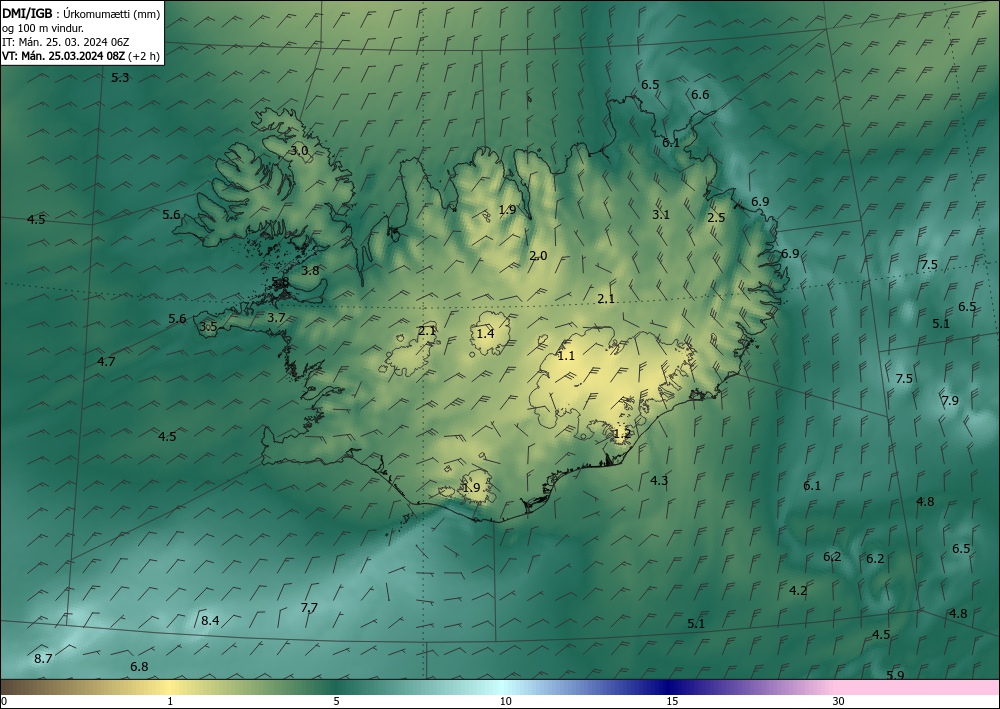The height and width of the screenshot is (709, 1000).
Task: Click the color scale label 30
Action: [x=839, y=701]
